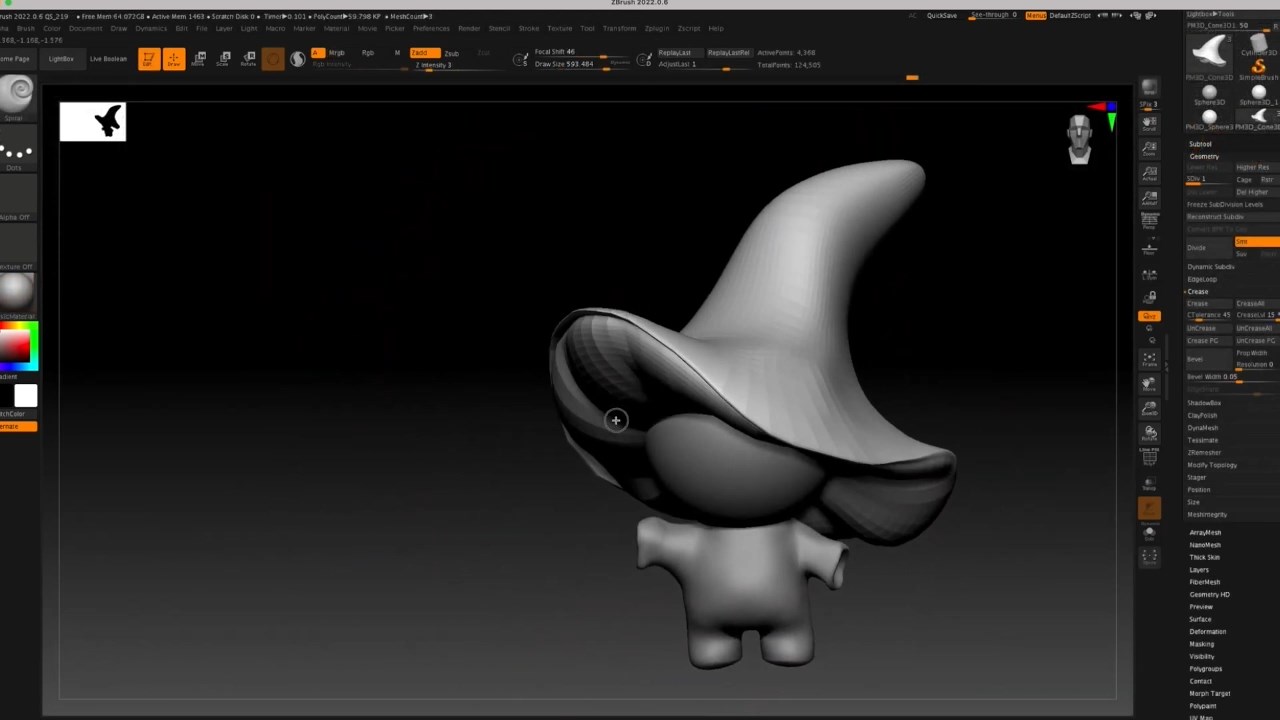Viewport: 1280px width, 720px height.
Task: Toggle the Rgb channel button
Action: (x=368, y=53)
